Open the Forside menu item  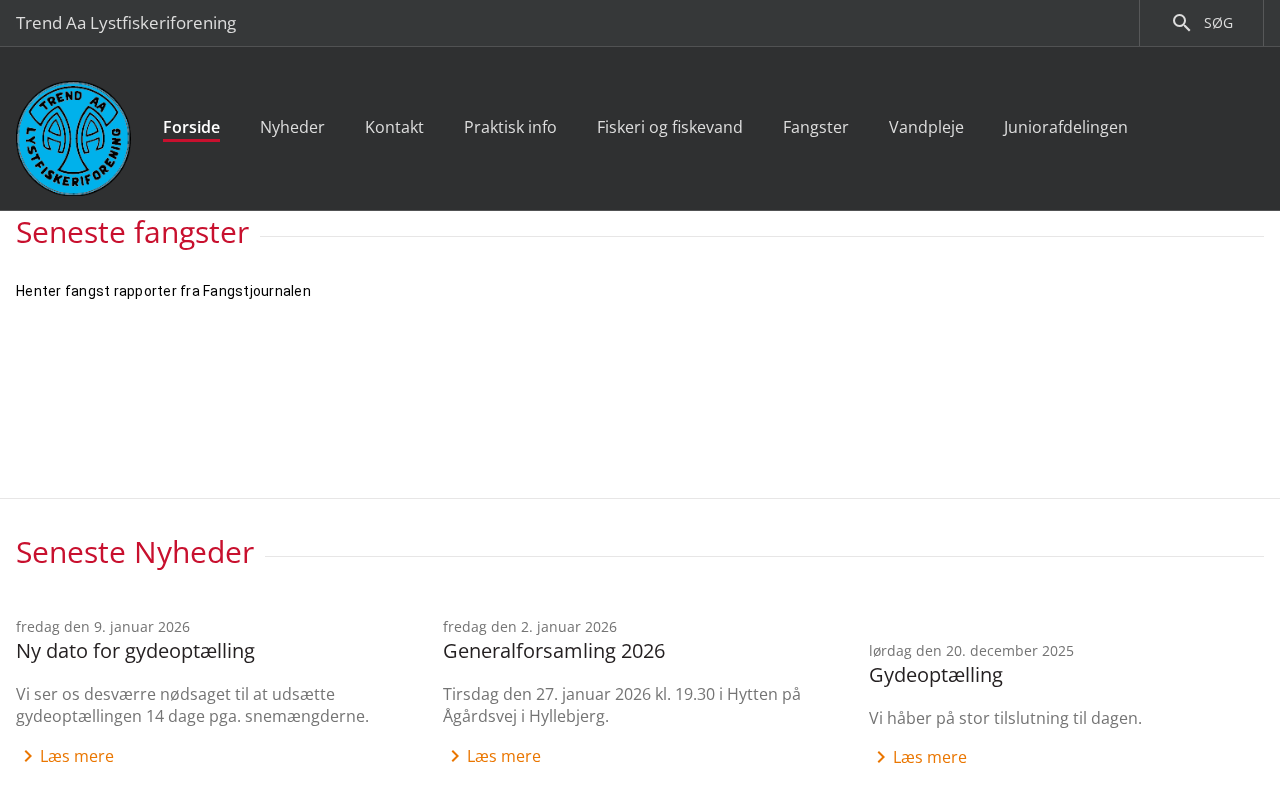point(191,127)
